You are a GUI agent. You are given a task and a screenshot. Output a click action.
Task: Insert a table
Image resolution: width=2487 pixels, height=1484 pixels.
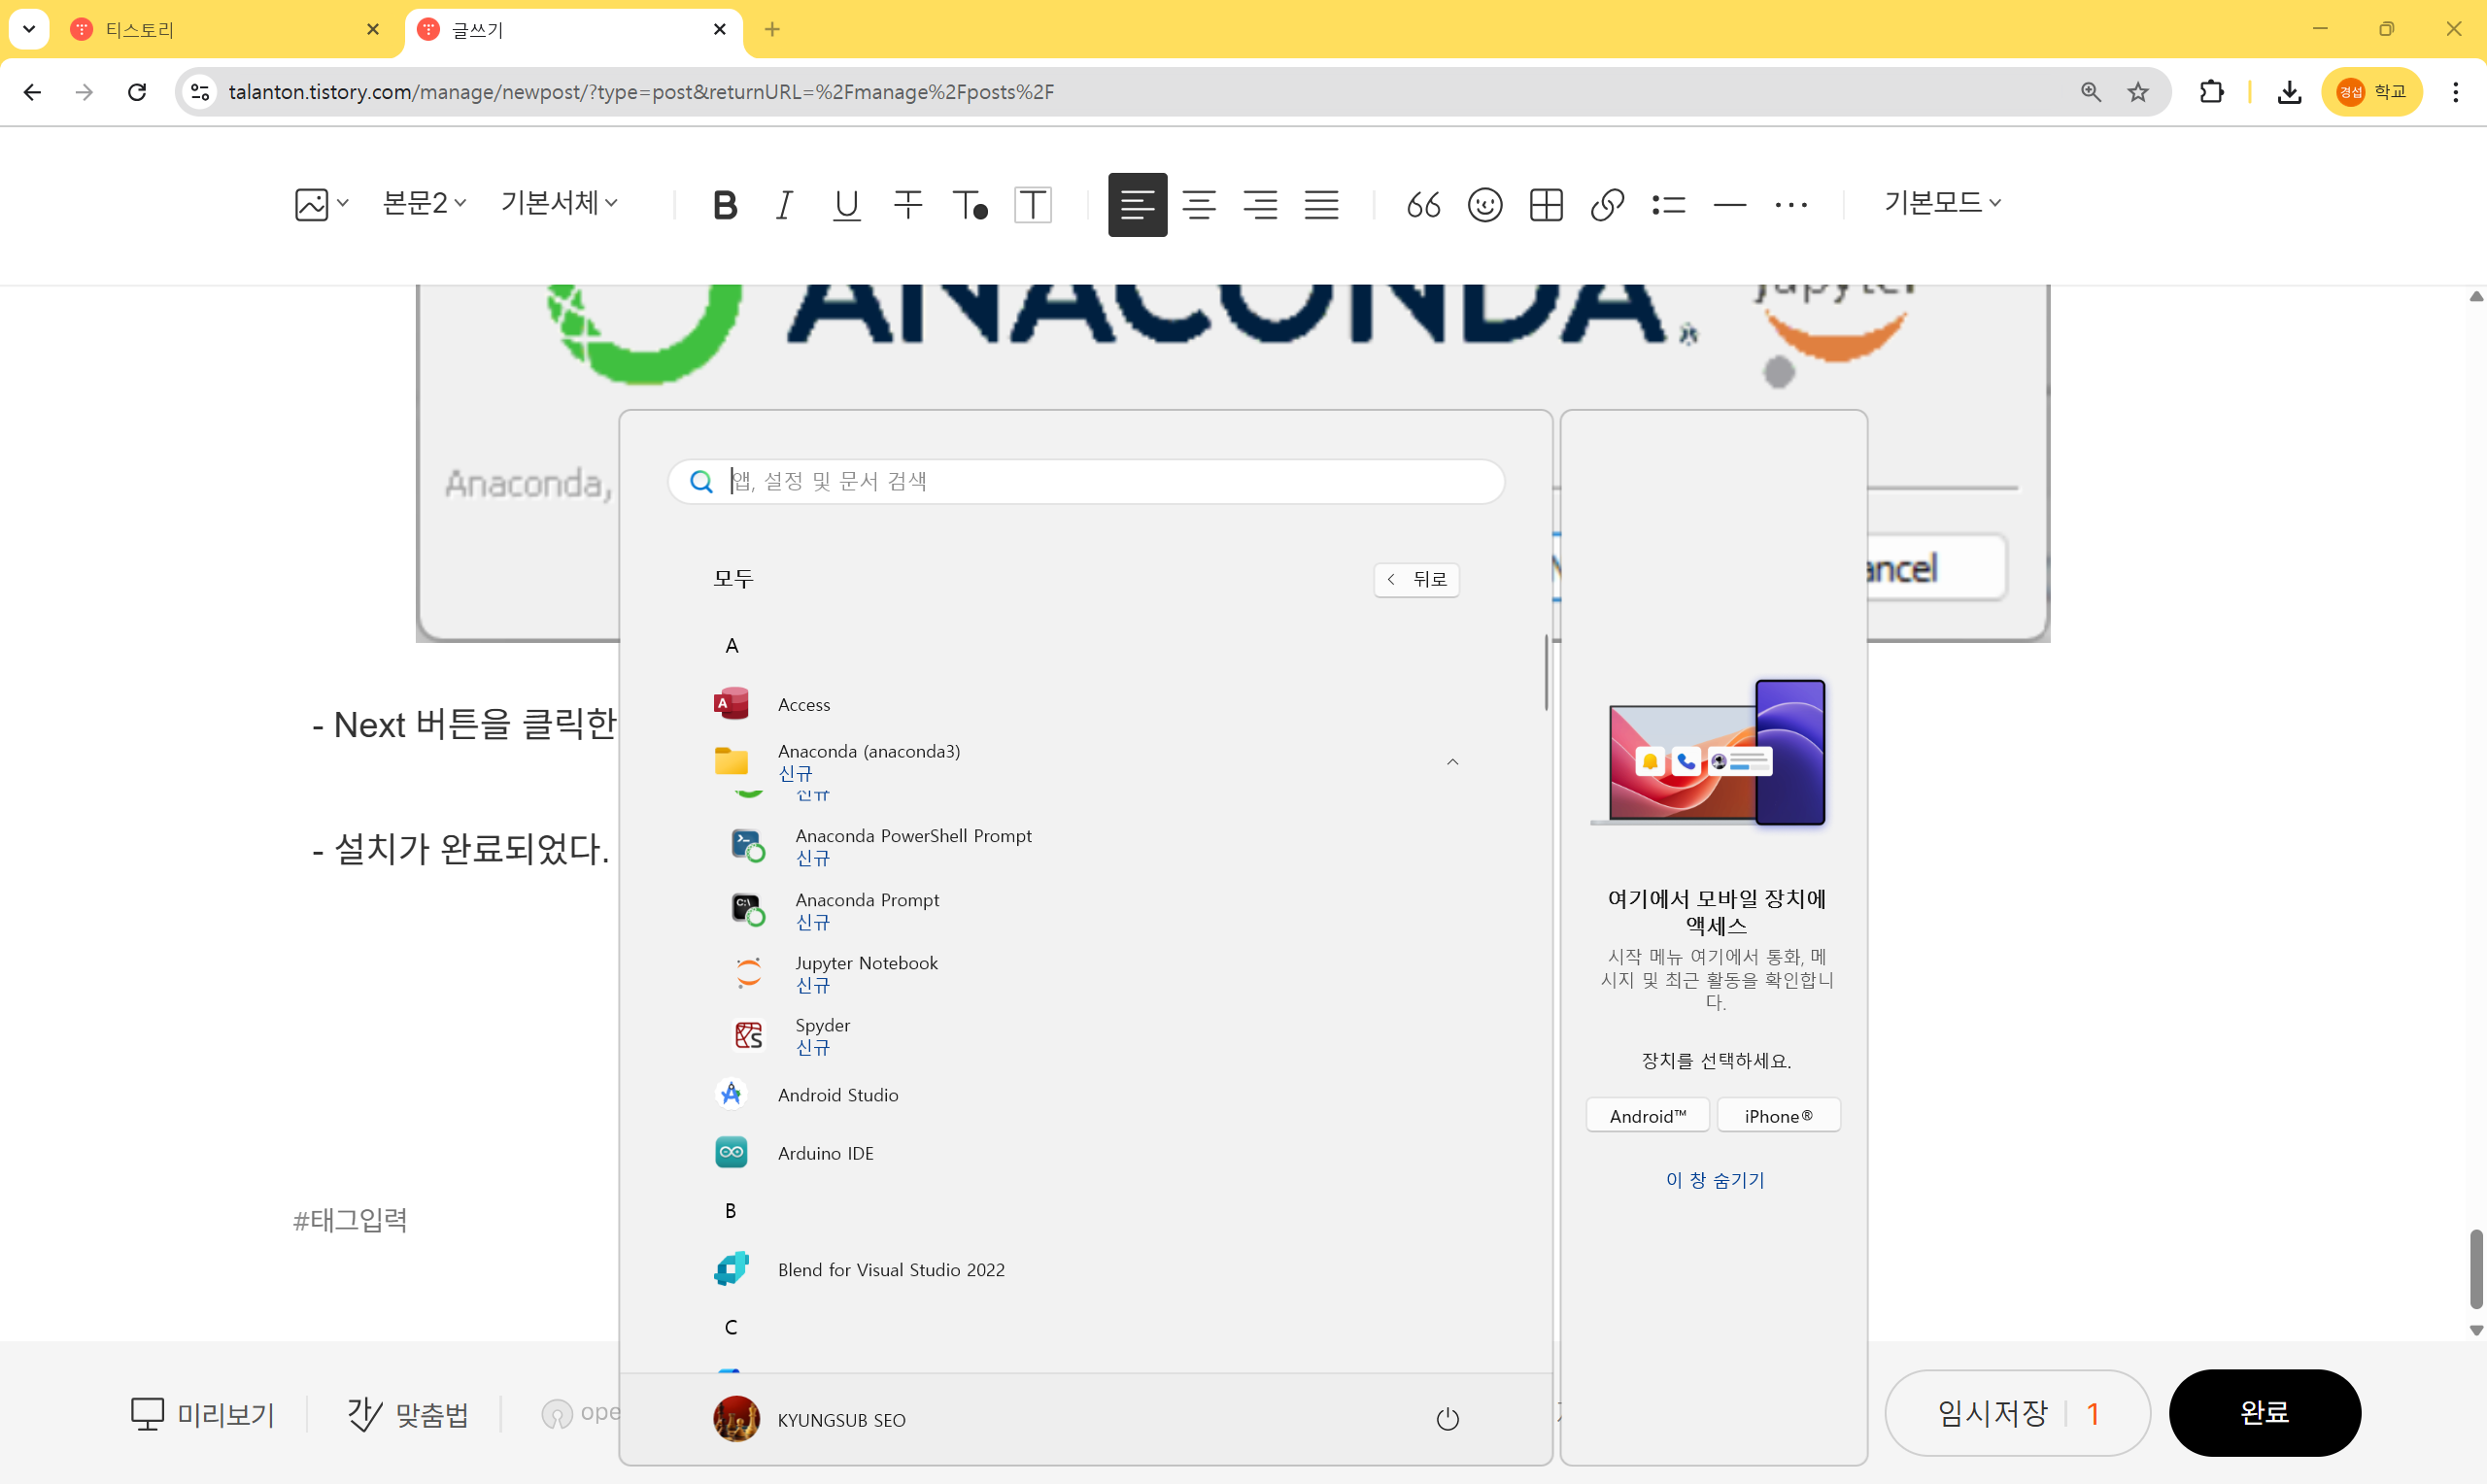[x=1546, y=205]
